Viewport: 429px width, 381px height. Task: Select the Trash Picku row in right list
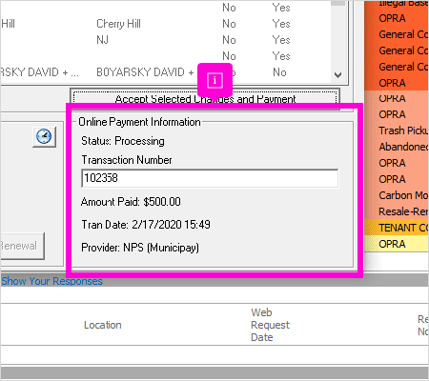pyautogui.click(x=396, y=130)
